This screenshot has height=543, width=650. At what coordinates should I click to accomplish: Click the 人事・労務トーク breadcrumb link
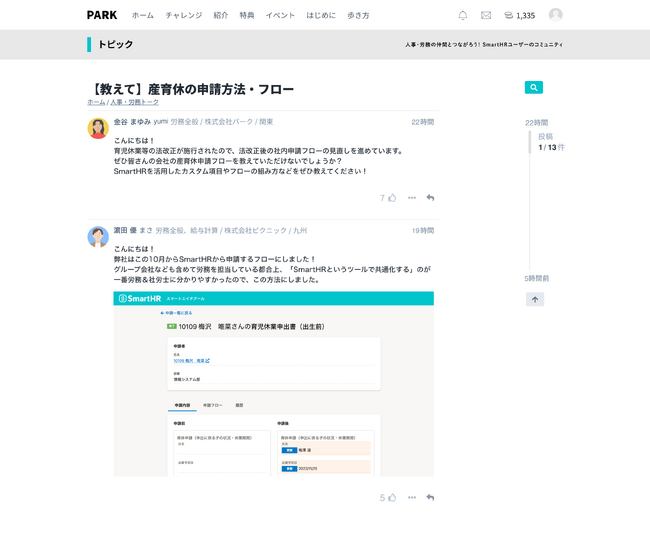134,102
